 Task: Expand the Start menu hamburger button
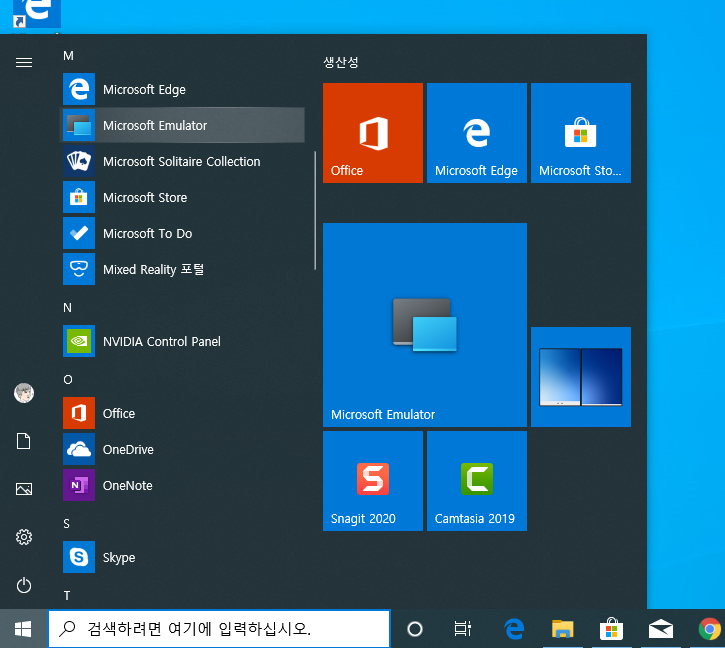point(24,62)
